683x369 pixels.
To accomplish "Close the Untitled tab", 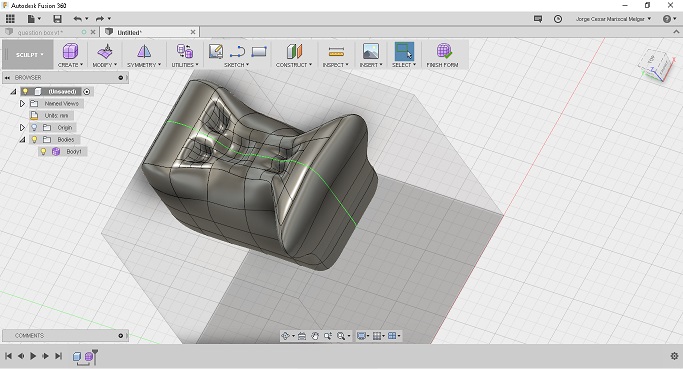I will [193, 32].
